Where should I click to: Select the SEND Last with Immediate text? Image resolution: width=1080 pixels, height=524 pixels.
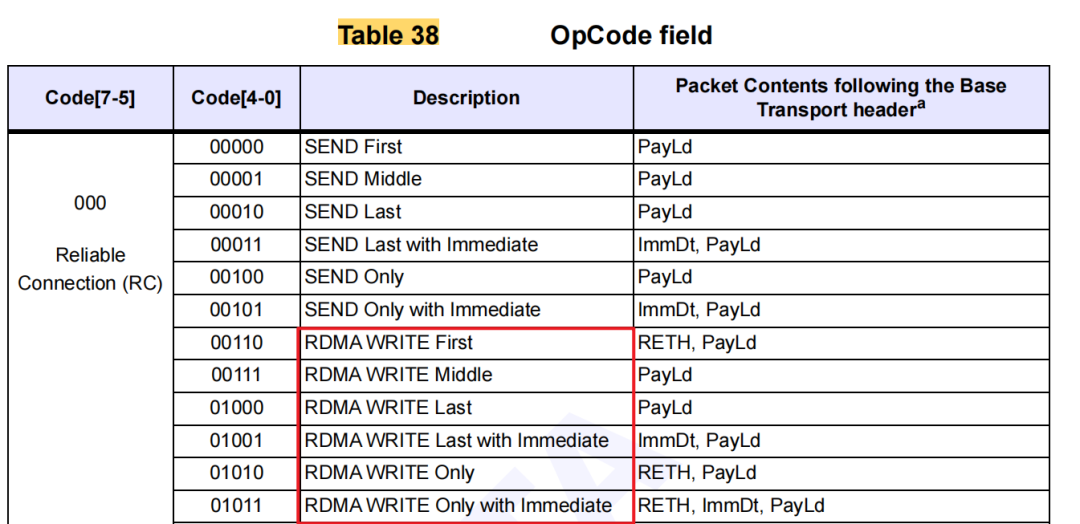point(421,245)
